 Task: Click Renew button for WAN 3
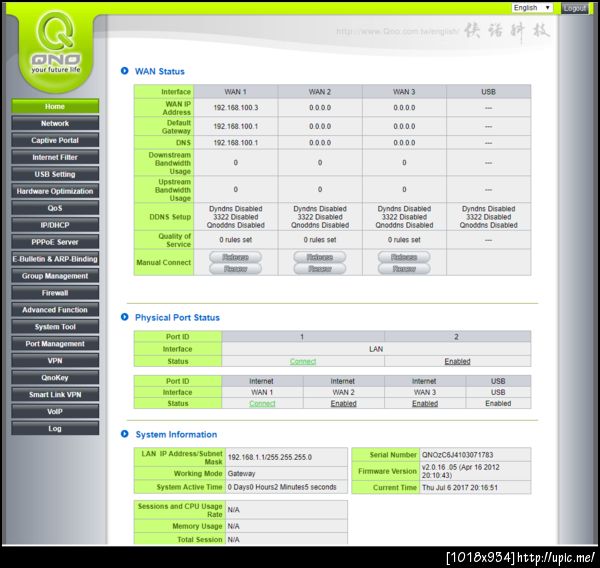pyautogui.click(x=404, y=269)
